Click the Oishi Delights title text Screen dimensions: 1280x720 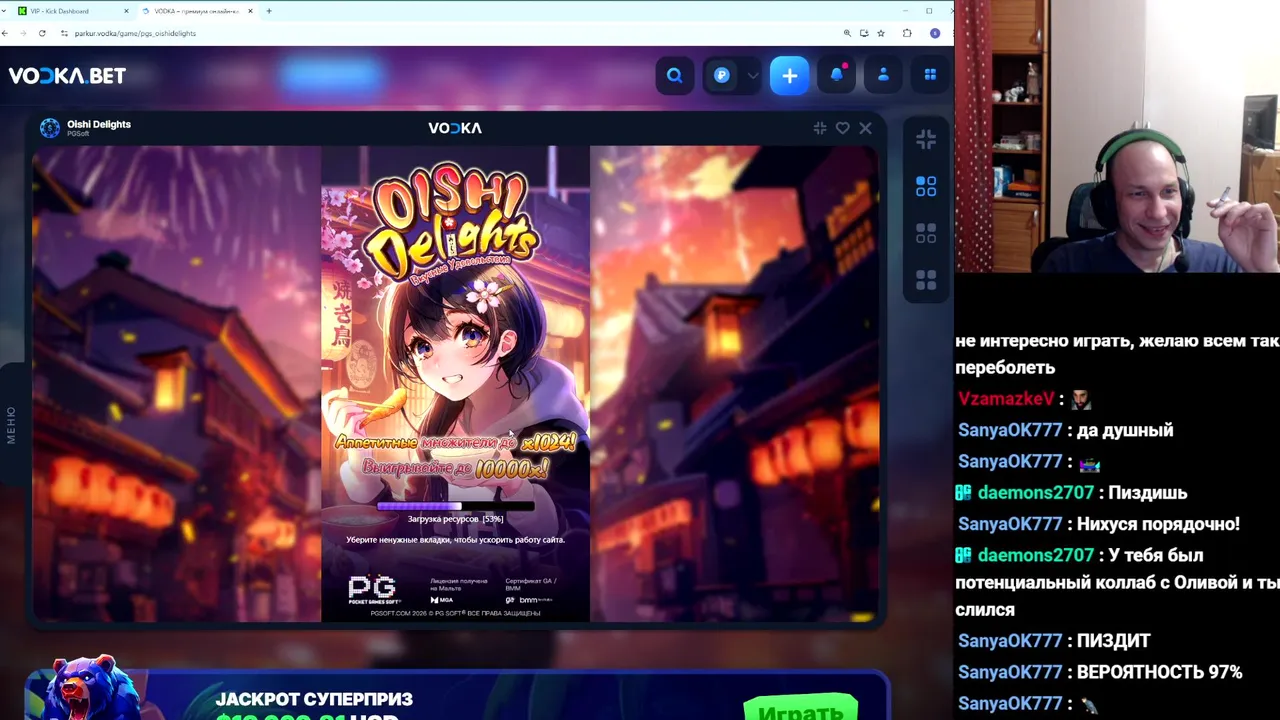[x=99, y=124]
